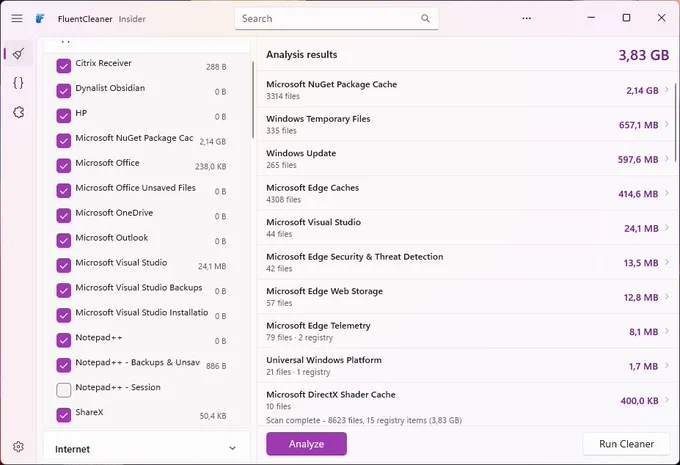
Task: Toggle Microsoft Office checkbox
Action: pyautogui.click(x=64, y=166)
